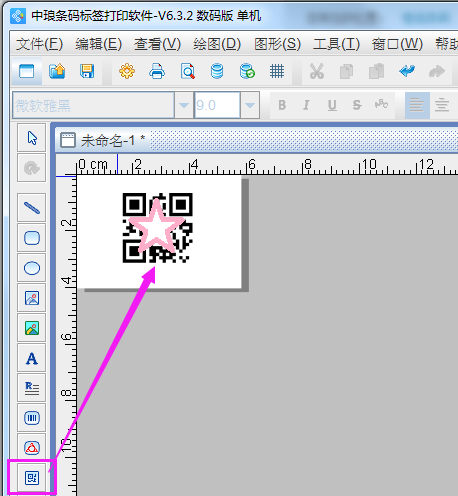Open the database settings cylinder icon
This screenshot has width=458, height=496.
click(x=217, y=71)
